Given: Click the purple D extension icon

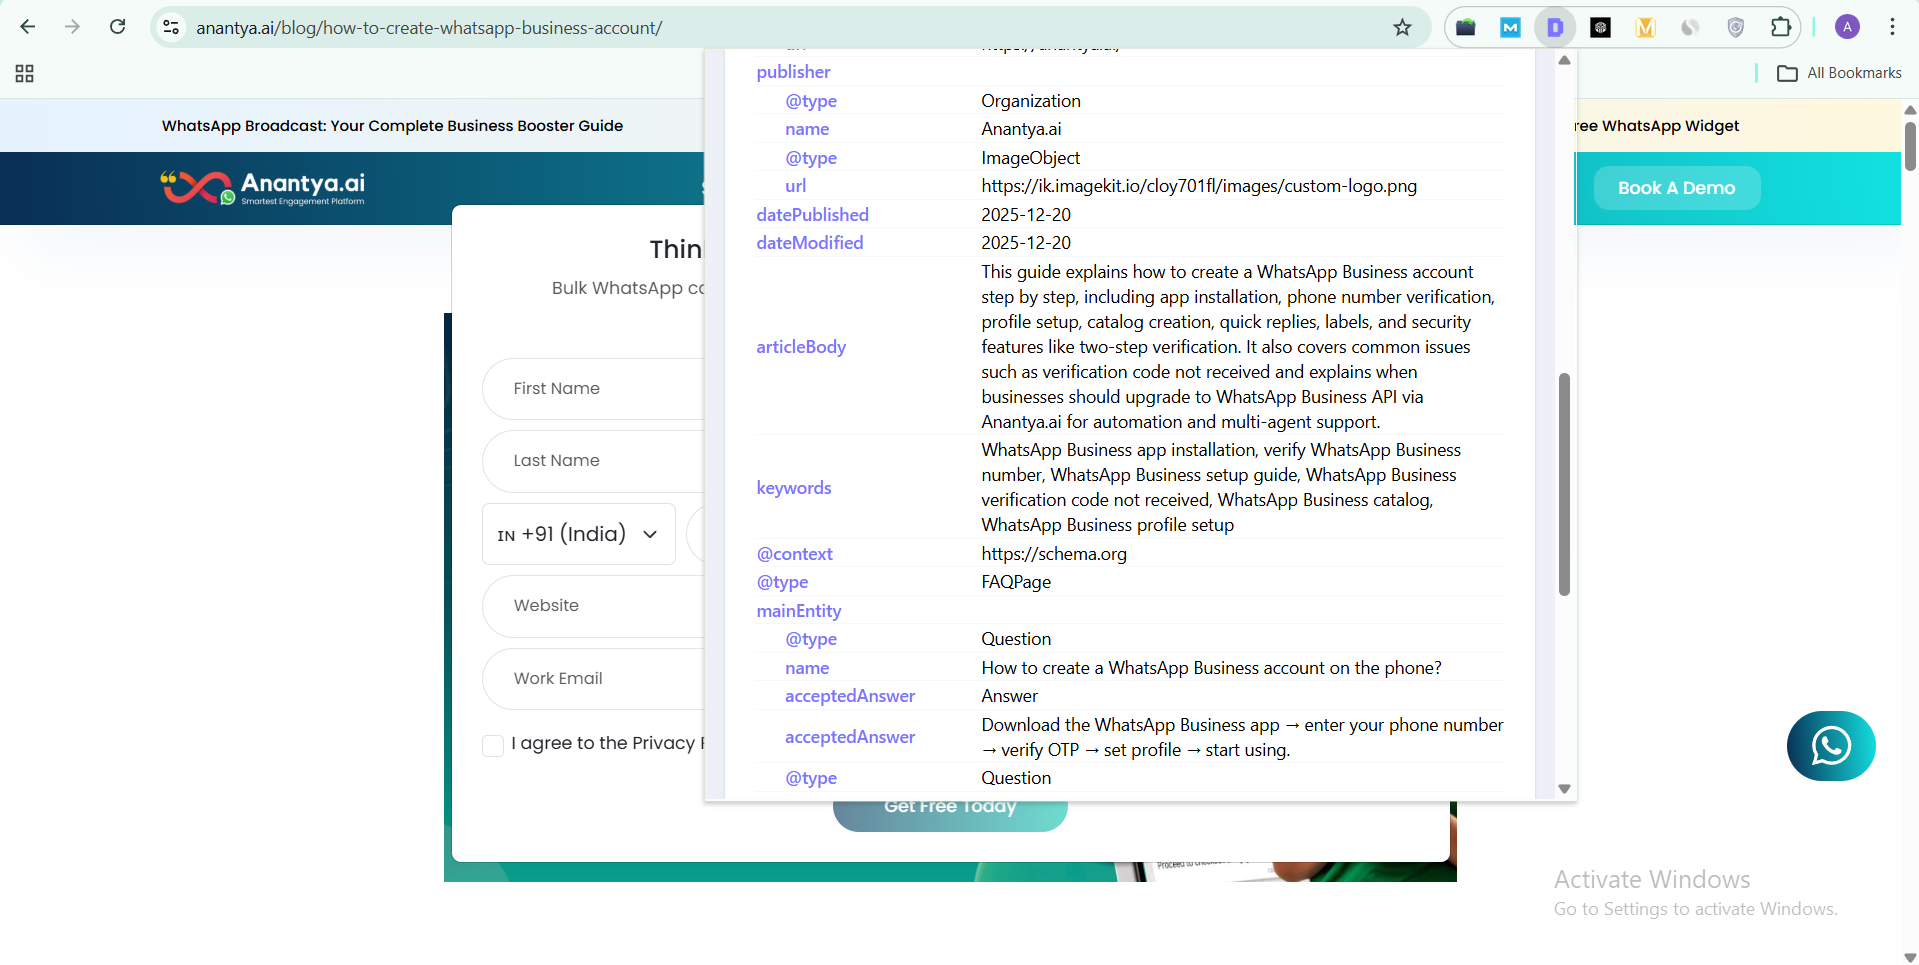Looking at the screenshot, I should click(1555, 27).
